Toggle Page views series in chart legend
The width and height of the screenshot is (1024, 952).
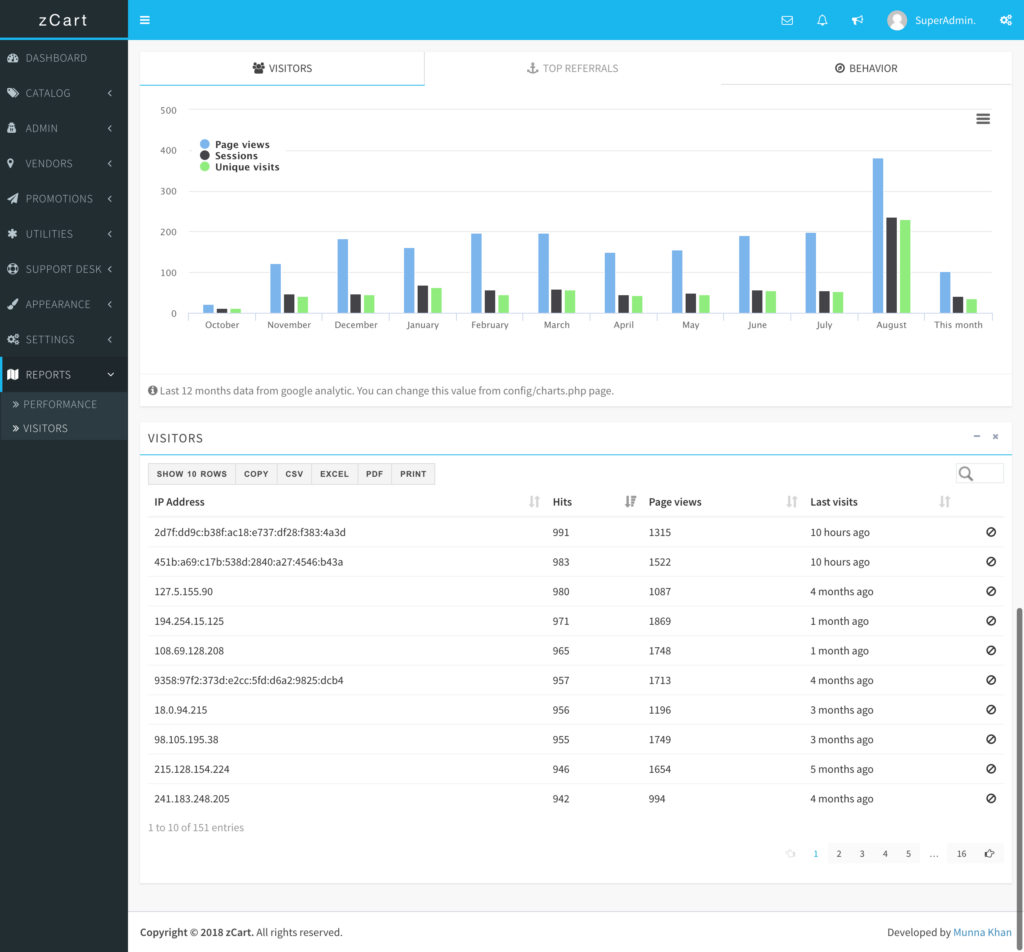coord(241,145)
